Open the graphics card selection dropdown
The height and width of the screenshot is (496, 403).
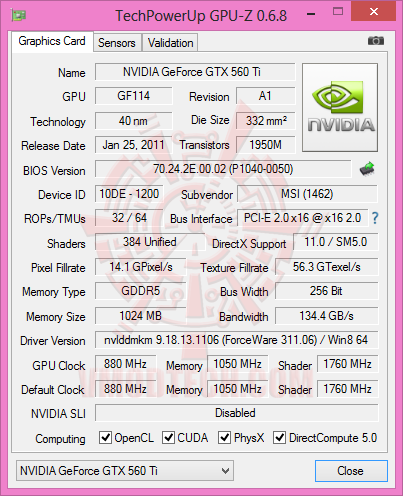125,471
